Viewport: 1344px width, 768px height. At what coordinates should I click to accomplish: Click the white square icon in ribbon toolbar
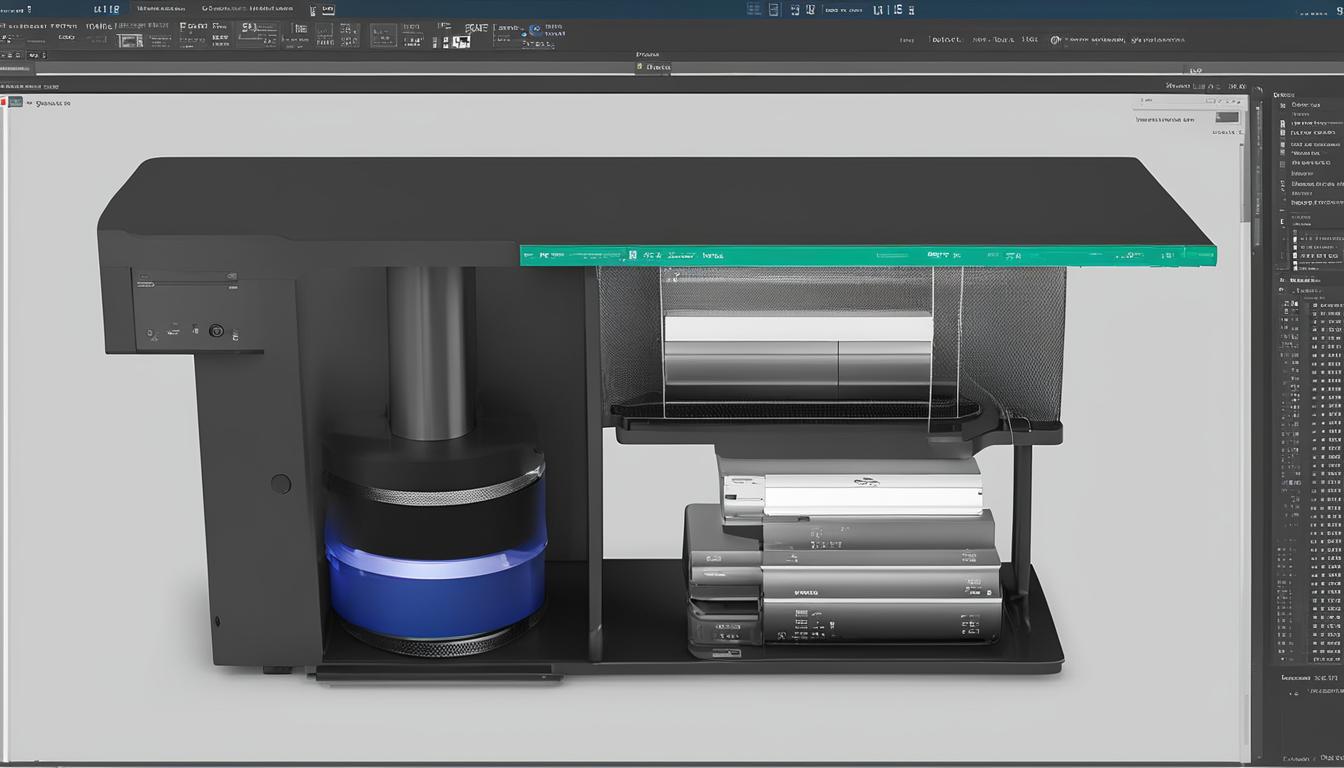point(462,42)
